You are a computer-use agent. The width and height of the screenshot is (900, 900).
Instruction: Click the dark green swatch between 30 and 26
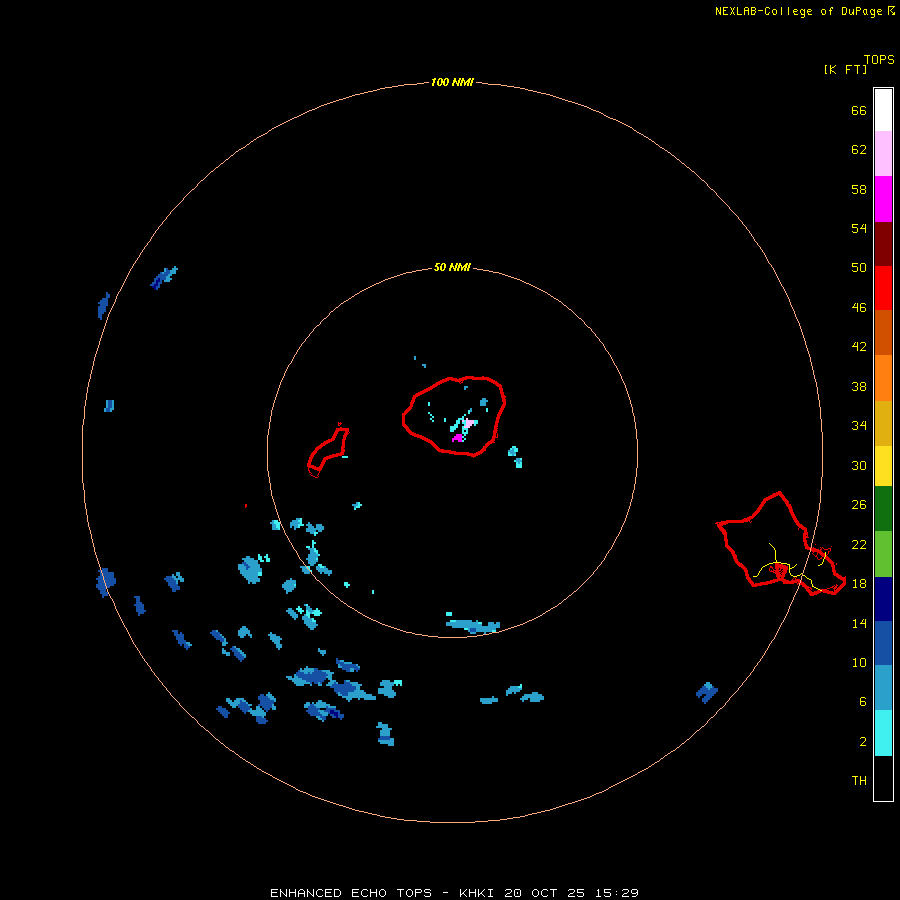pos(883,508)
